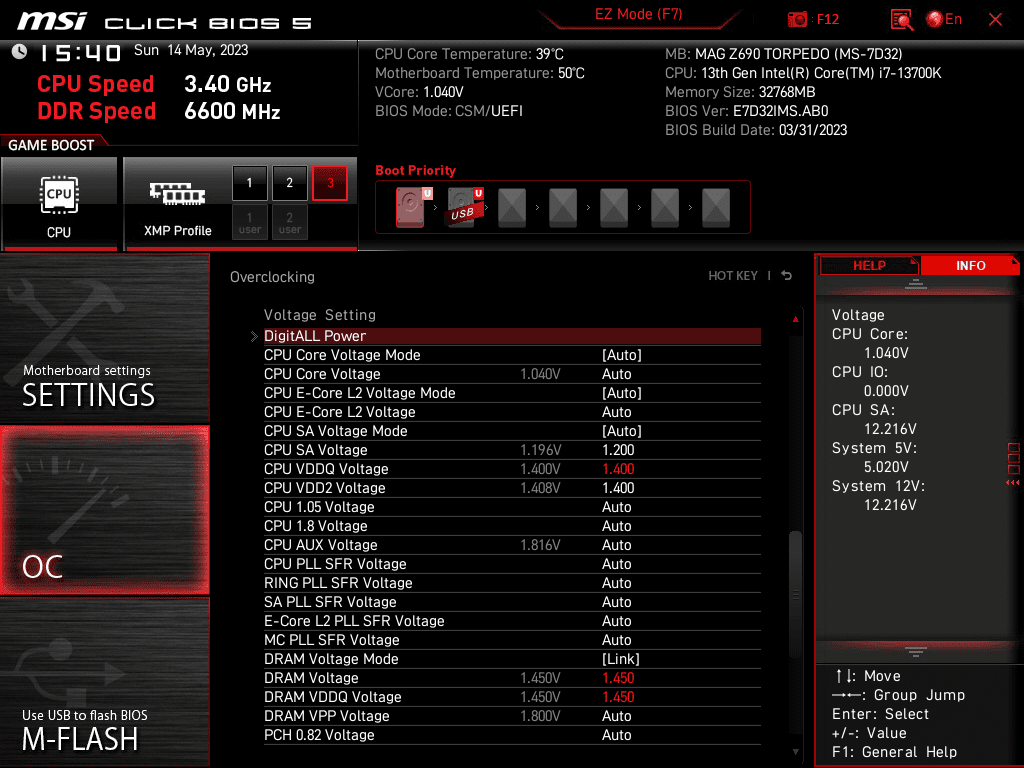The height and width of the screenshot is (768, 1024).
Task: Switch to EZ Mode (F7)
Action: [x=638, y=14]
